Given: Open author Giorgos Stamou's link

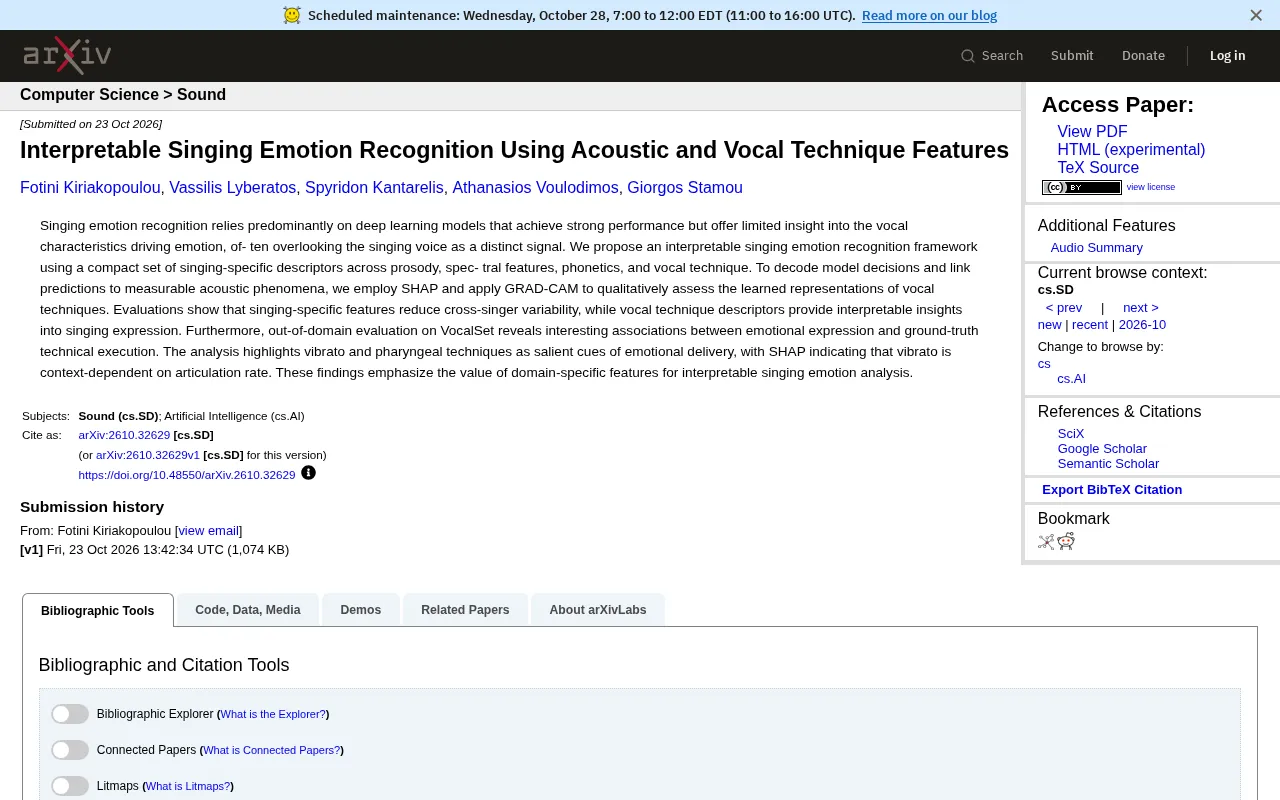Looking at the screenshot, I should pyautogui.click(x=685, y=188).
